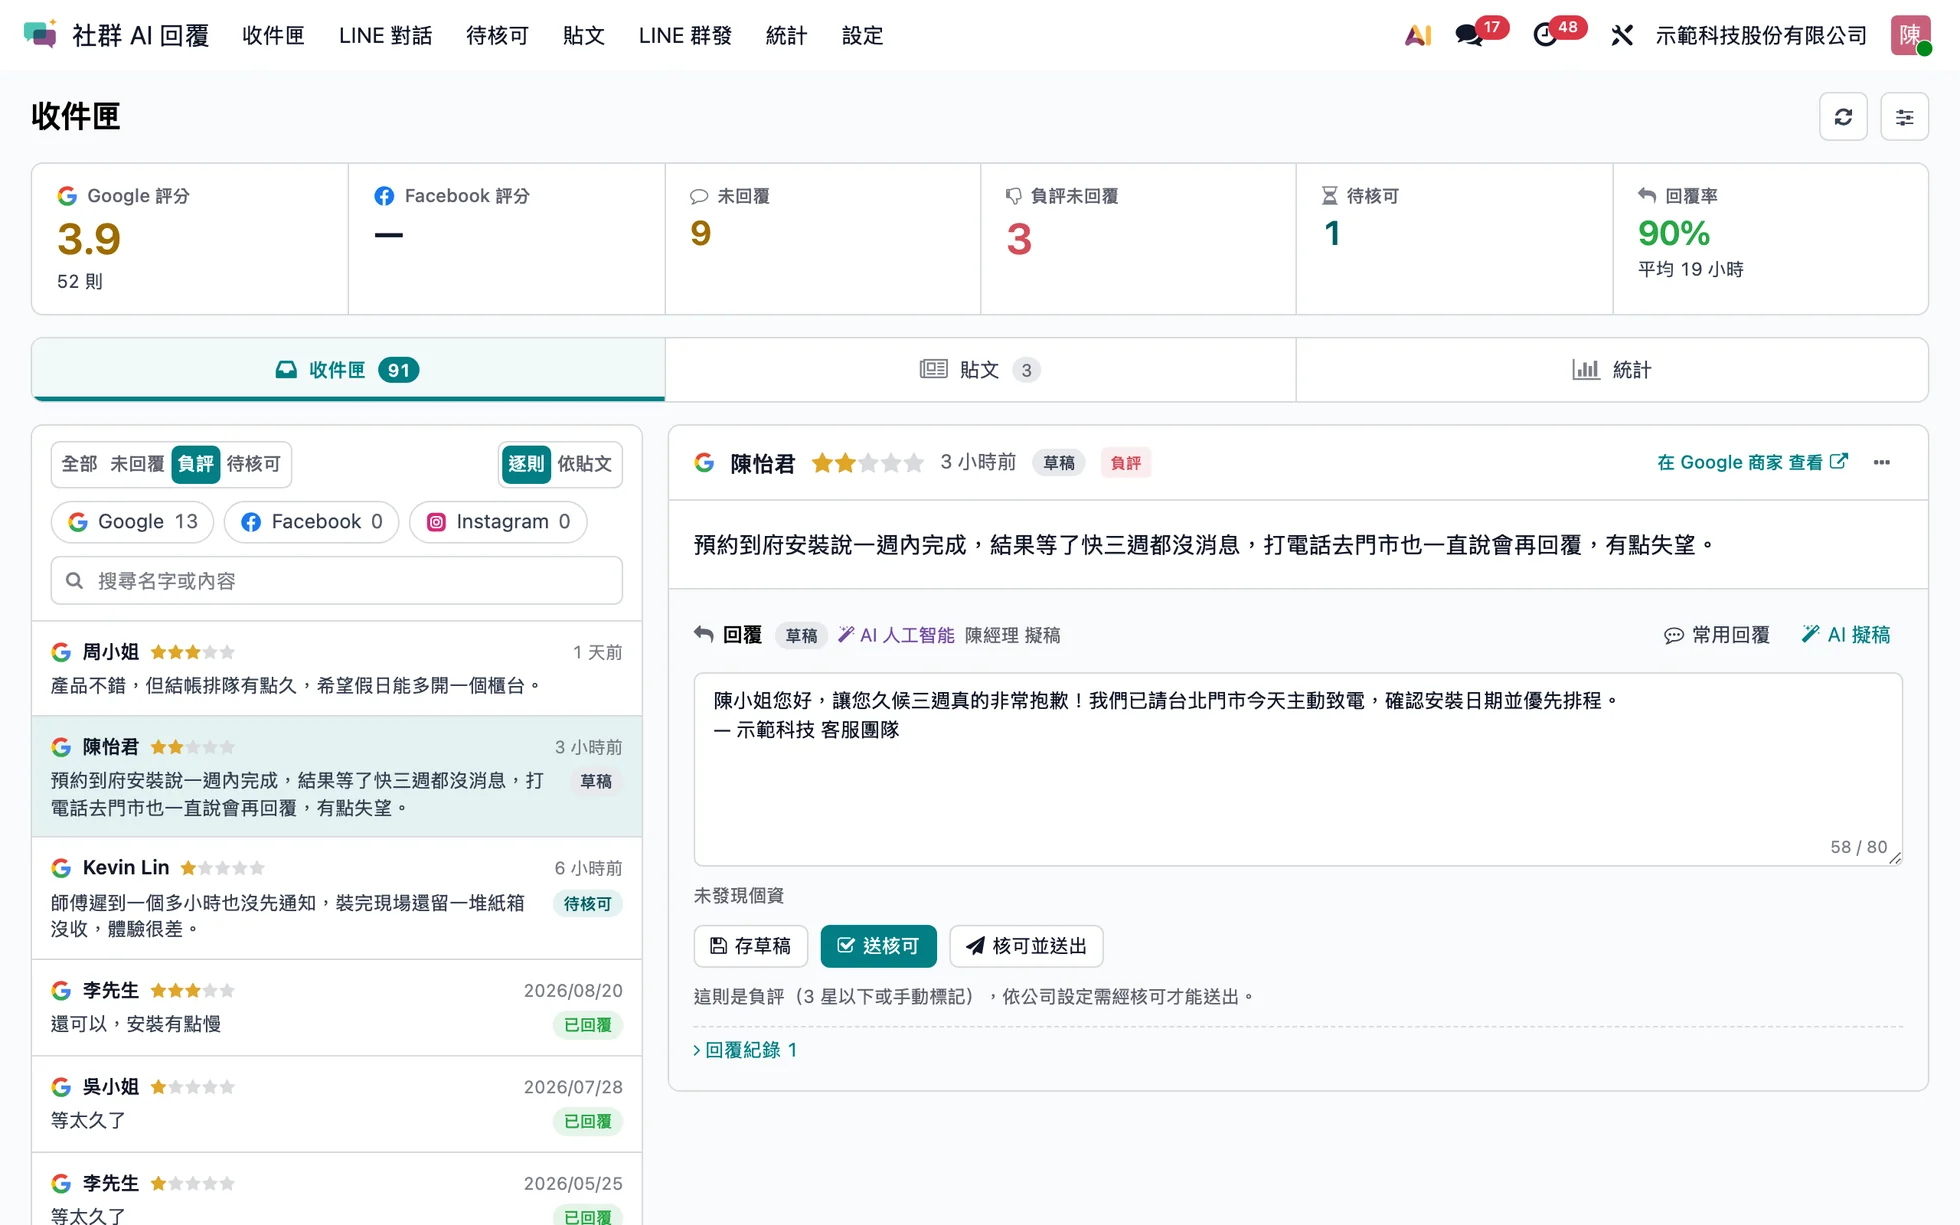Open 待核可 in top navigation

pos(497,35)
